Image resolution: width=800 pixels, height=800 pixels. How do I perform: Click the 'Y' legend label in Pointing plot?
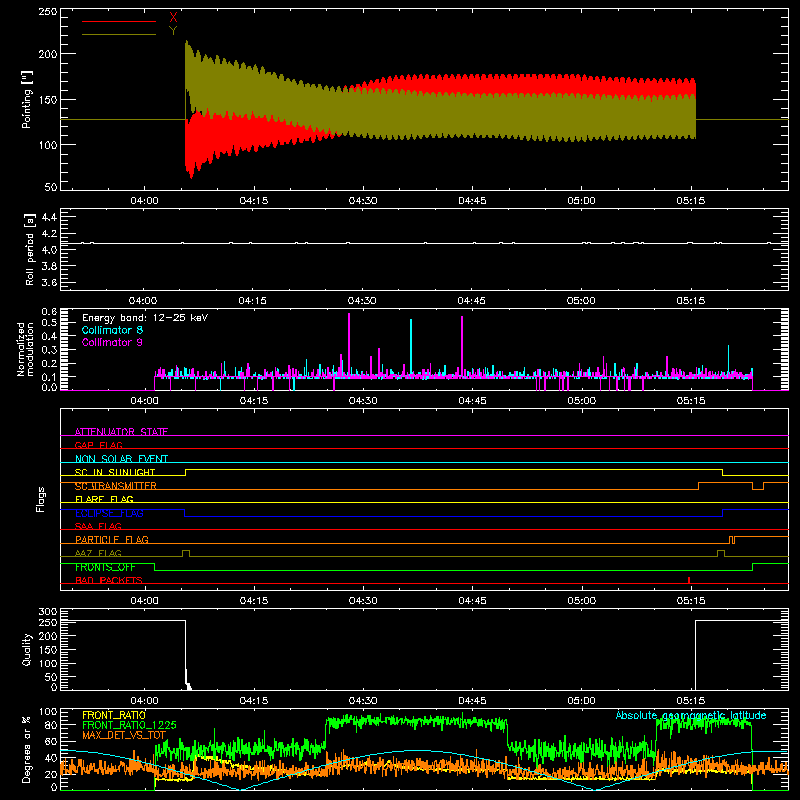point(173,31)
